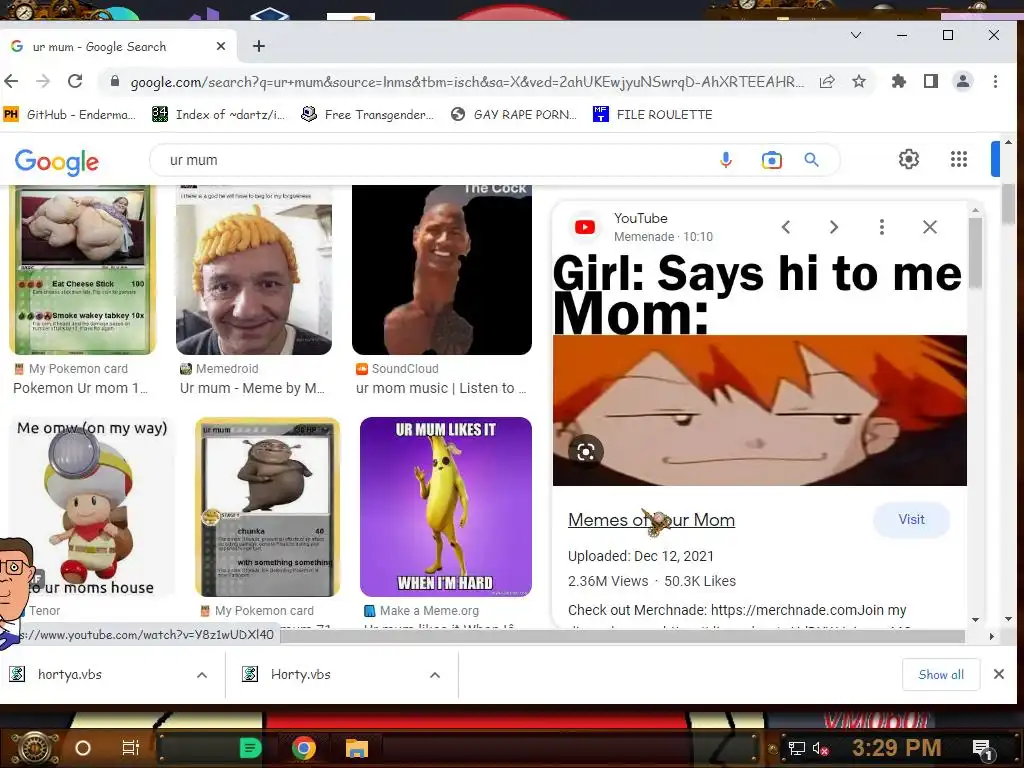The height and width of the screenshot is (768, 1024).
Task: Click the address bar URL
Action: (x=467, y=82)
